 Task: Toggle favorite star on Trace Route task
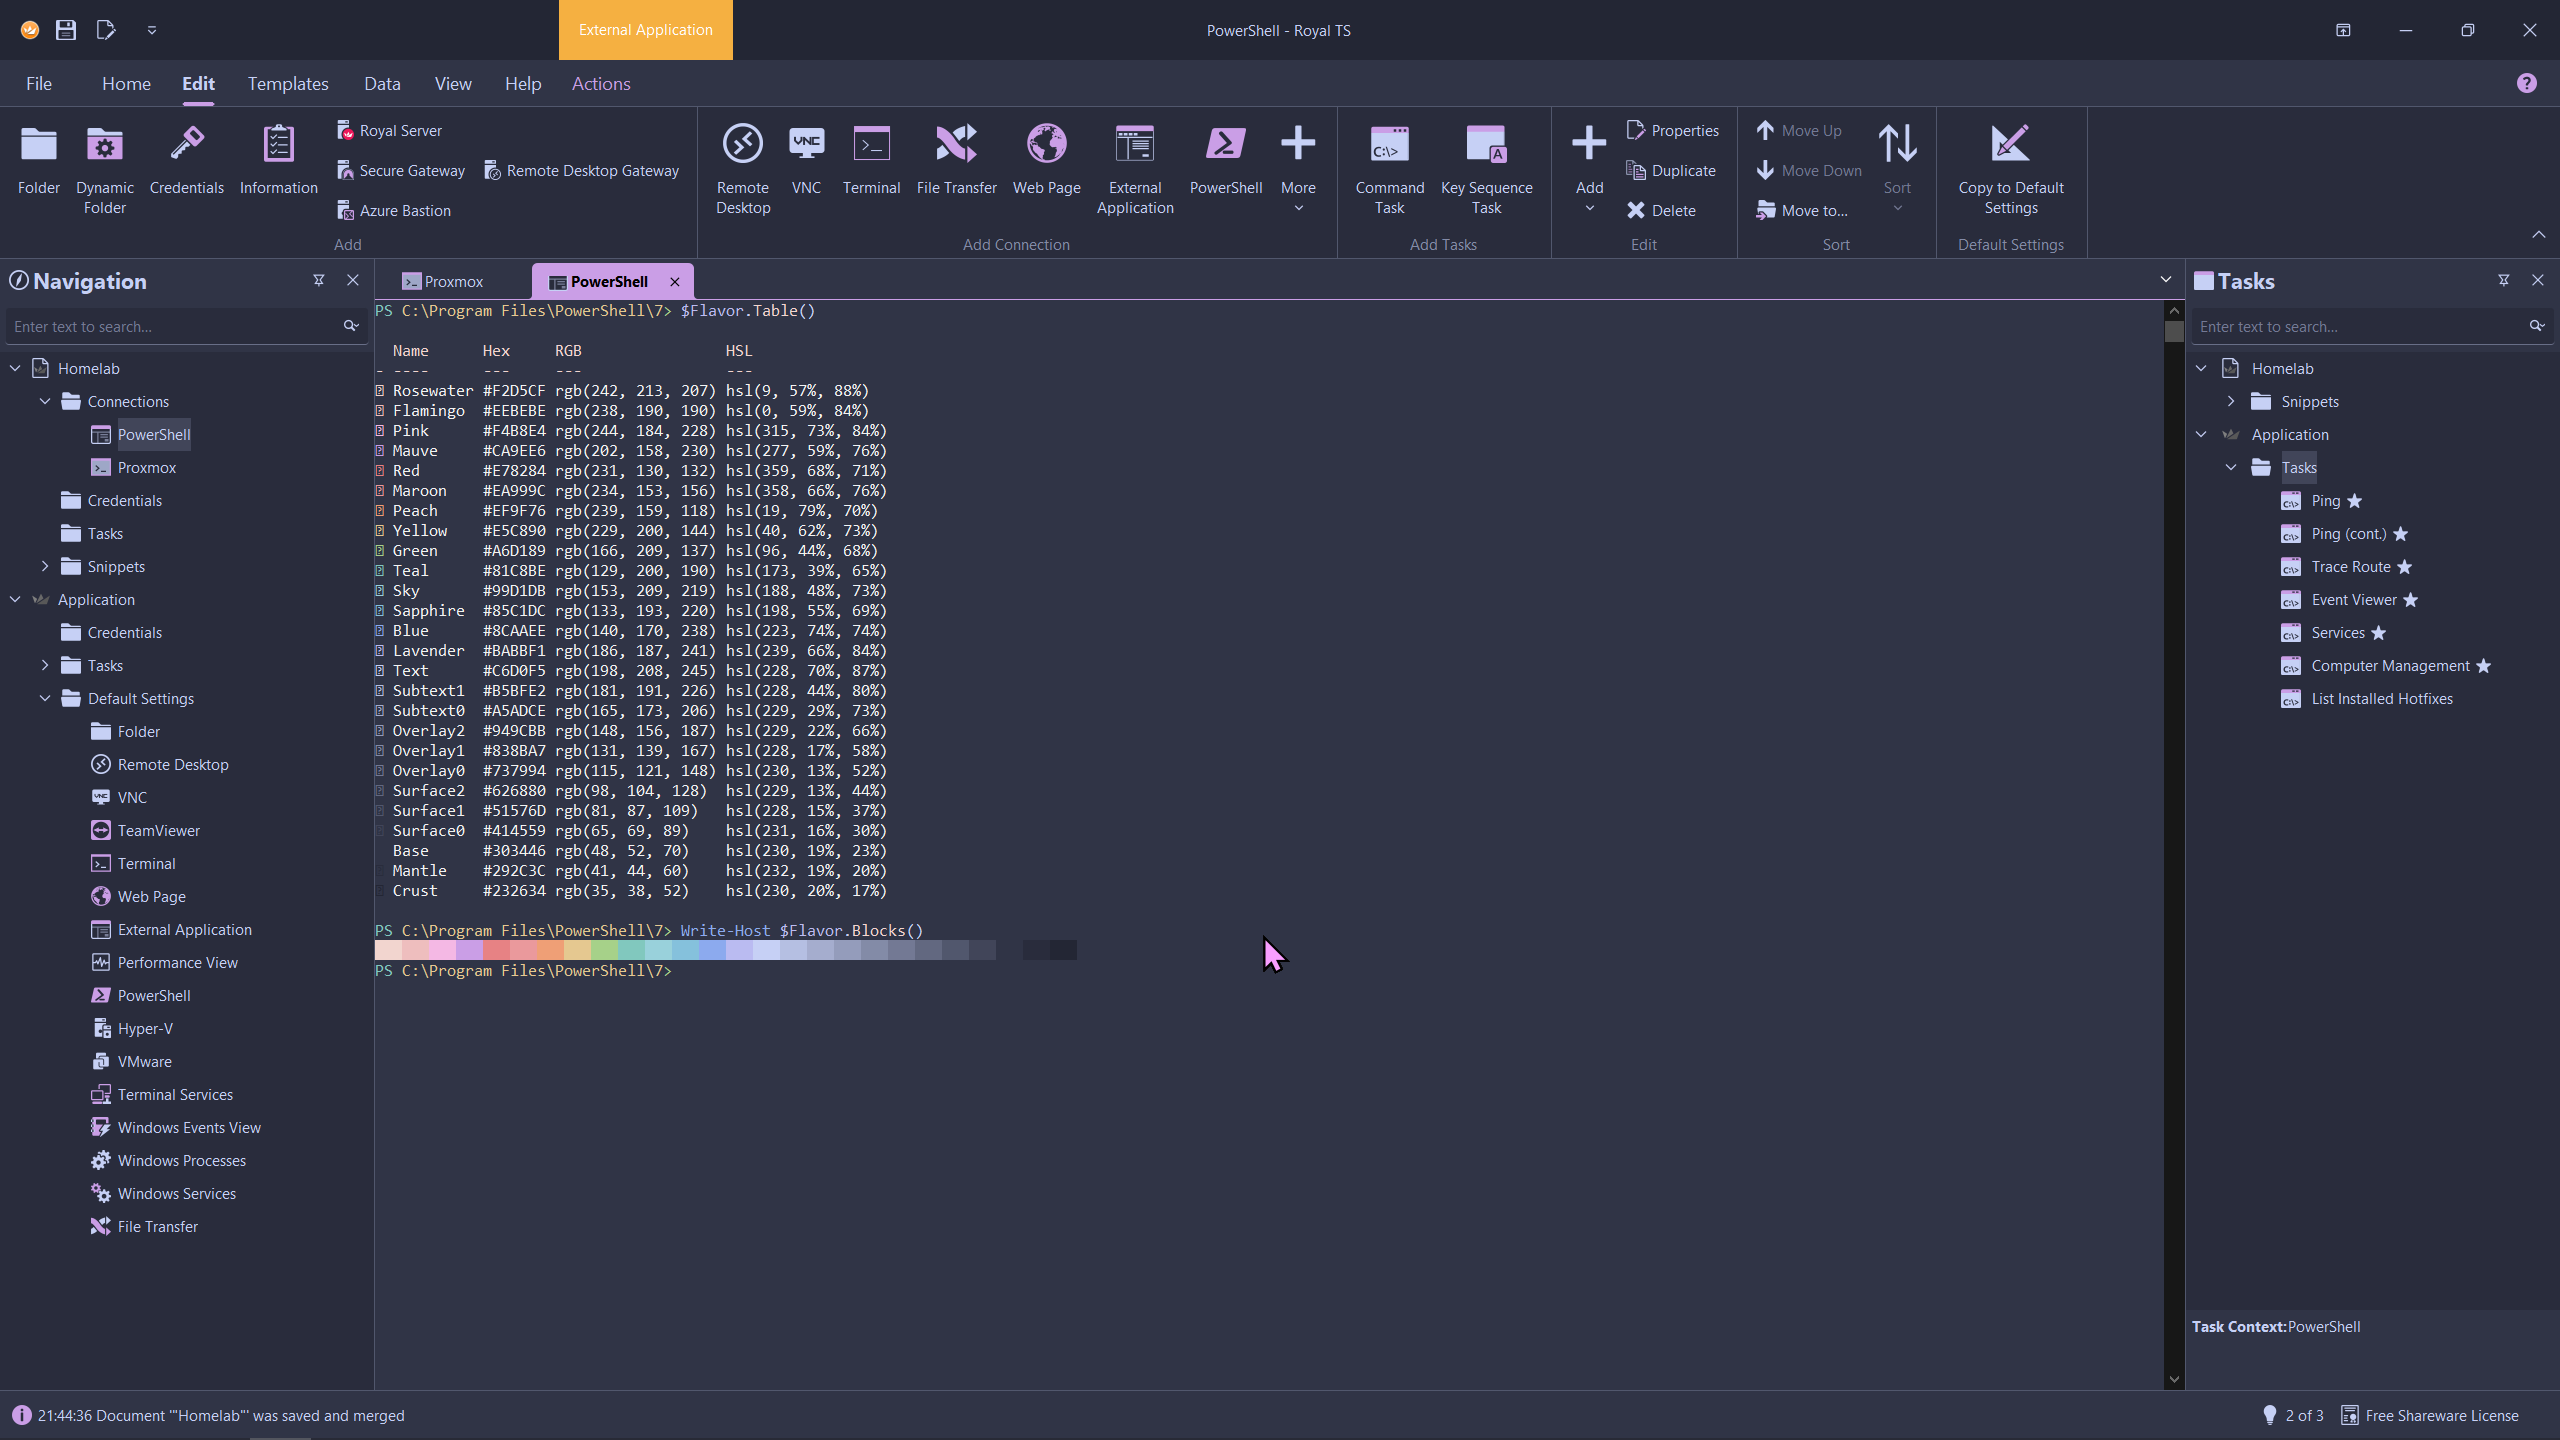pyautogui.click(x=2405, y=567)
